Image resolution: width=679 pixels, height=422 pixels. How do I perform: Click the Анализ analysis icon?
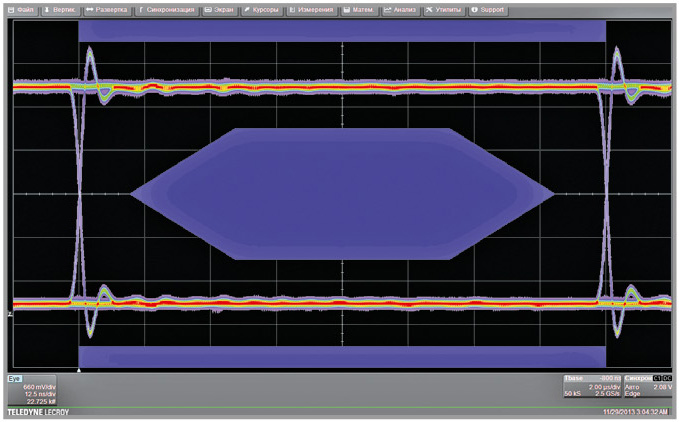pos(388,9)
